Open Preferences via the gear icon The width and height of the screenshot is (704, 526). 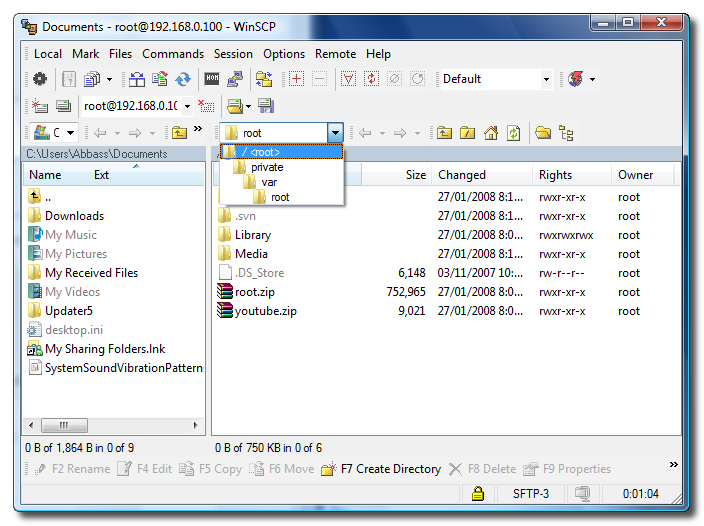40,79
